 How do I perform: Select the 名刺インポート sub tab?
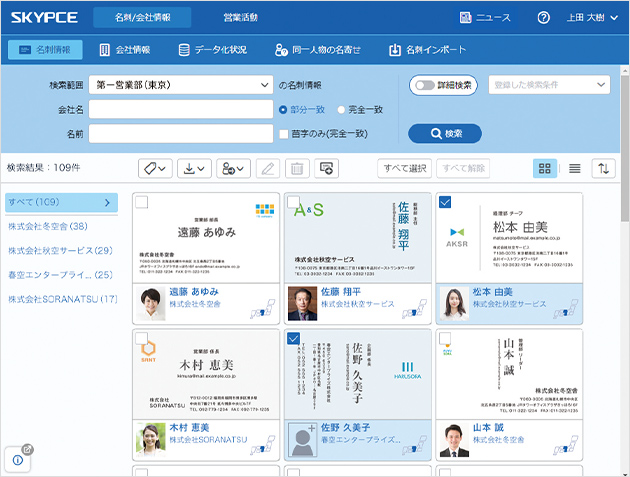[x=428, y=50]
